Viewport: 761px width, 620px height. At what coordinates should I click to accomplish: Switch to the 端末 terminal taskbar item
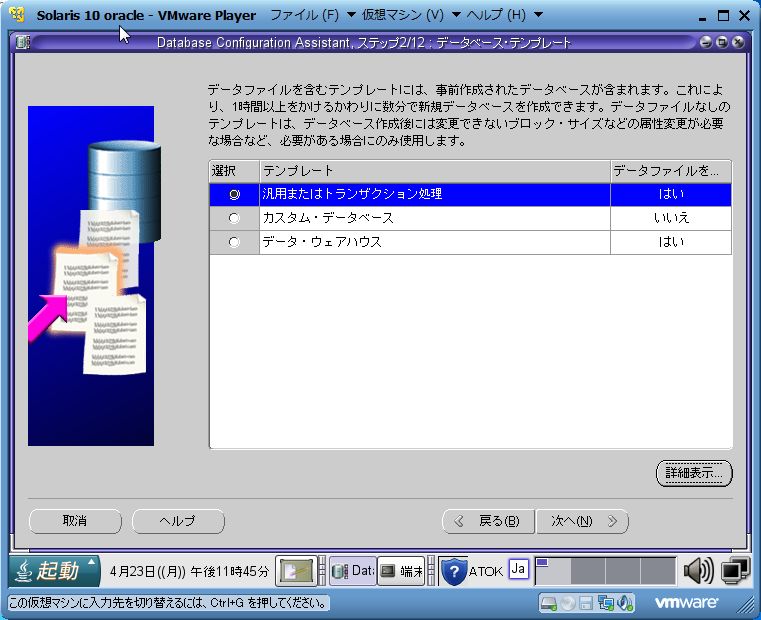click(x=401, y=571)
